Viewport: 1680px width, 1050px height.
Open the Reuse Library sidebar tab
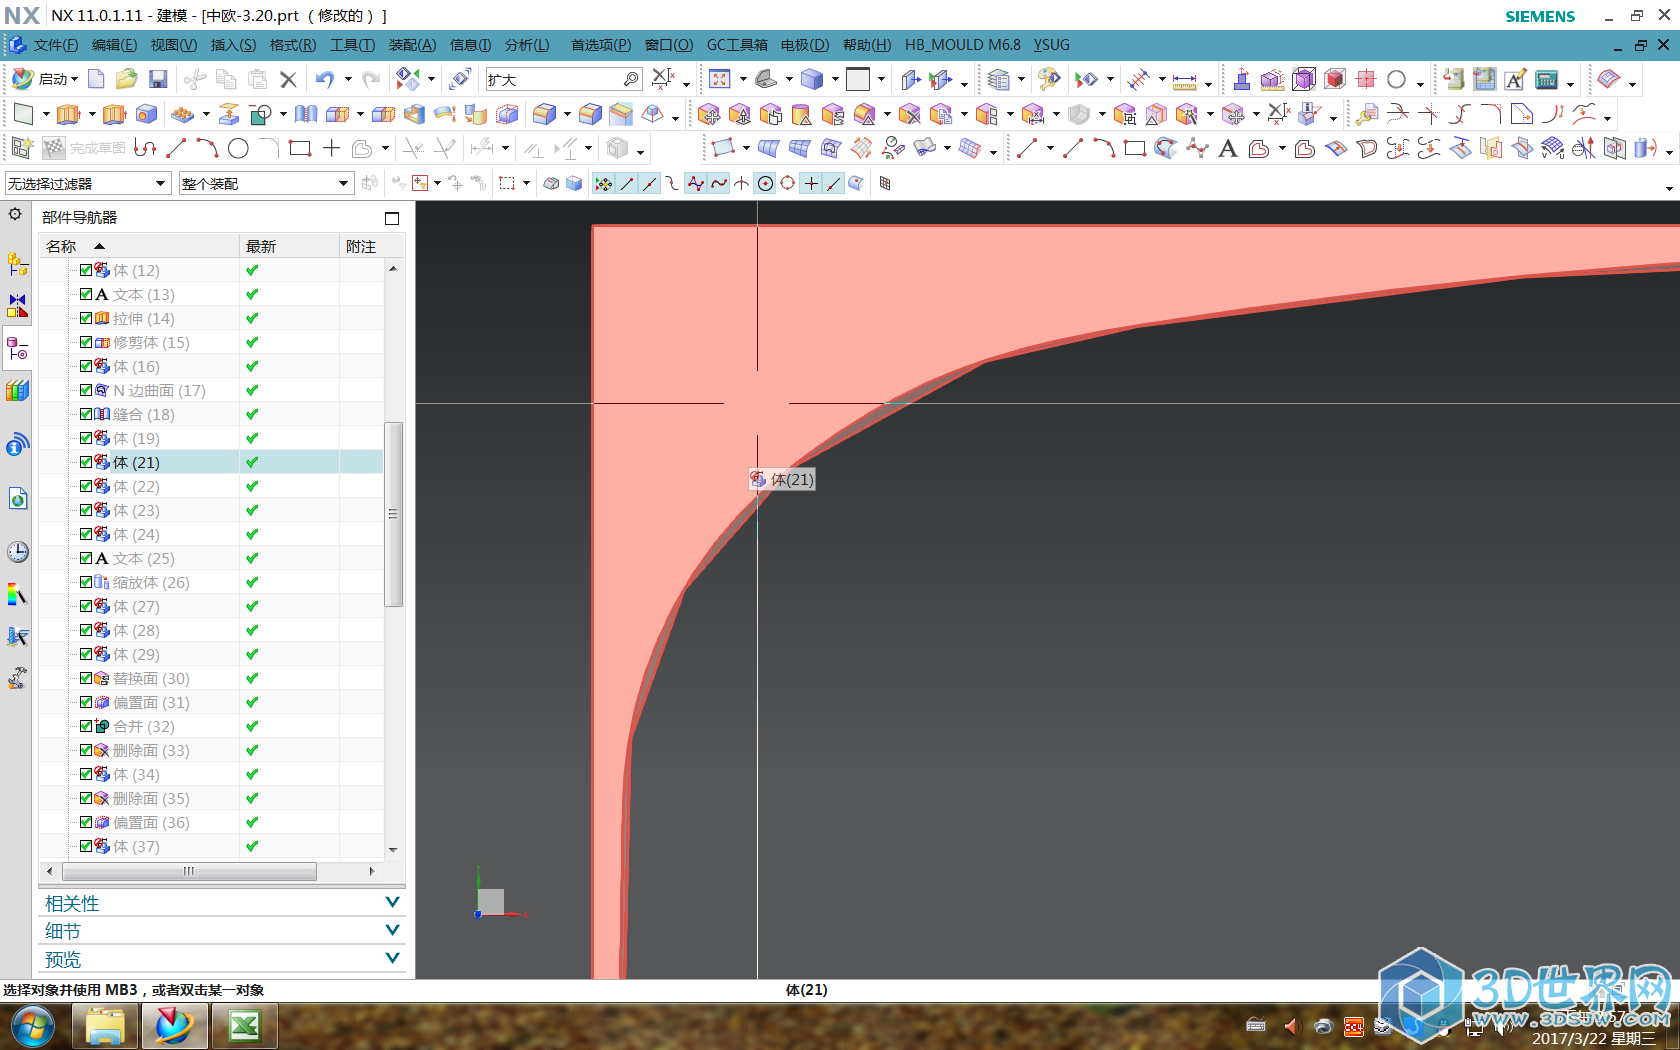(x=18, y=390)
